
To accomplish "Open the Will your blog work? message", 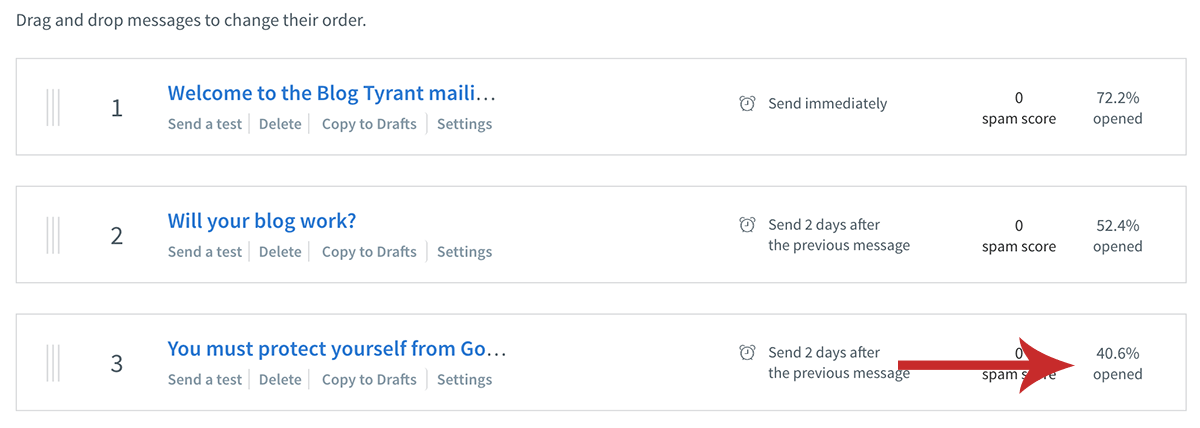I will 262,220.
